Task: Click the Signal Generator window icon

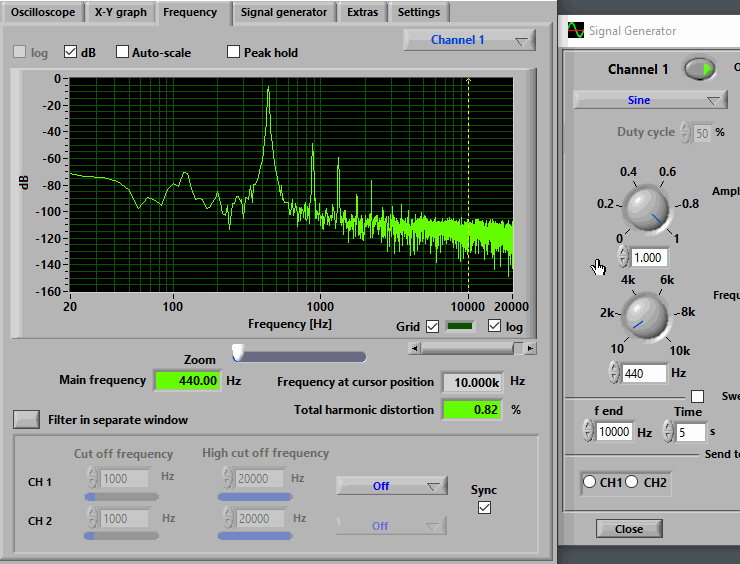Action: coord(576,30)
